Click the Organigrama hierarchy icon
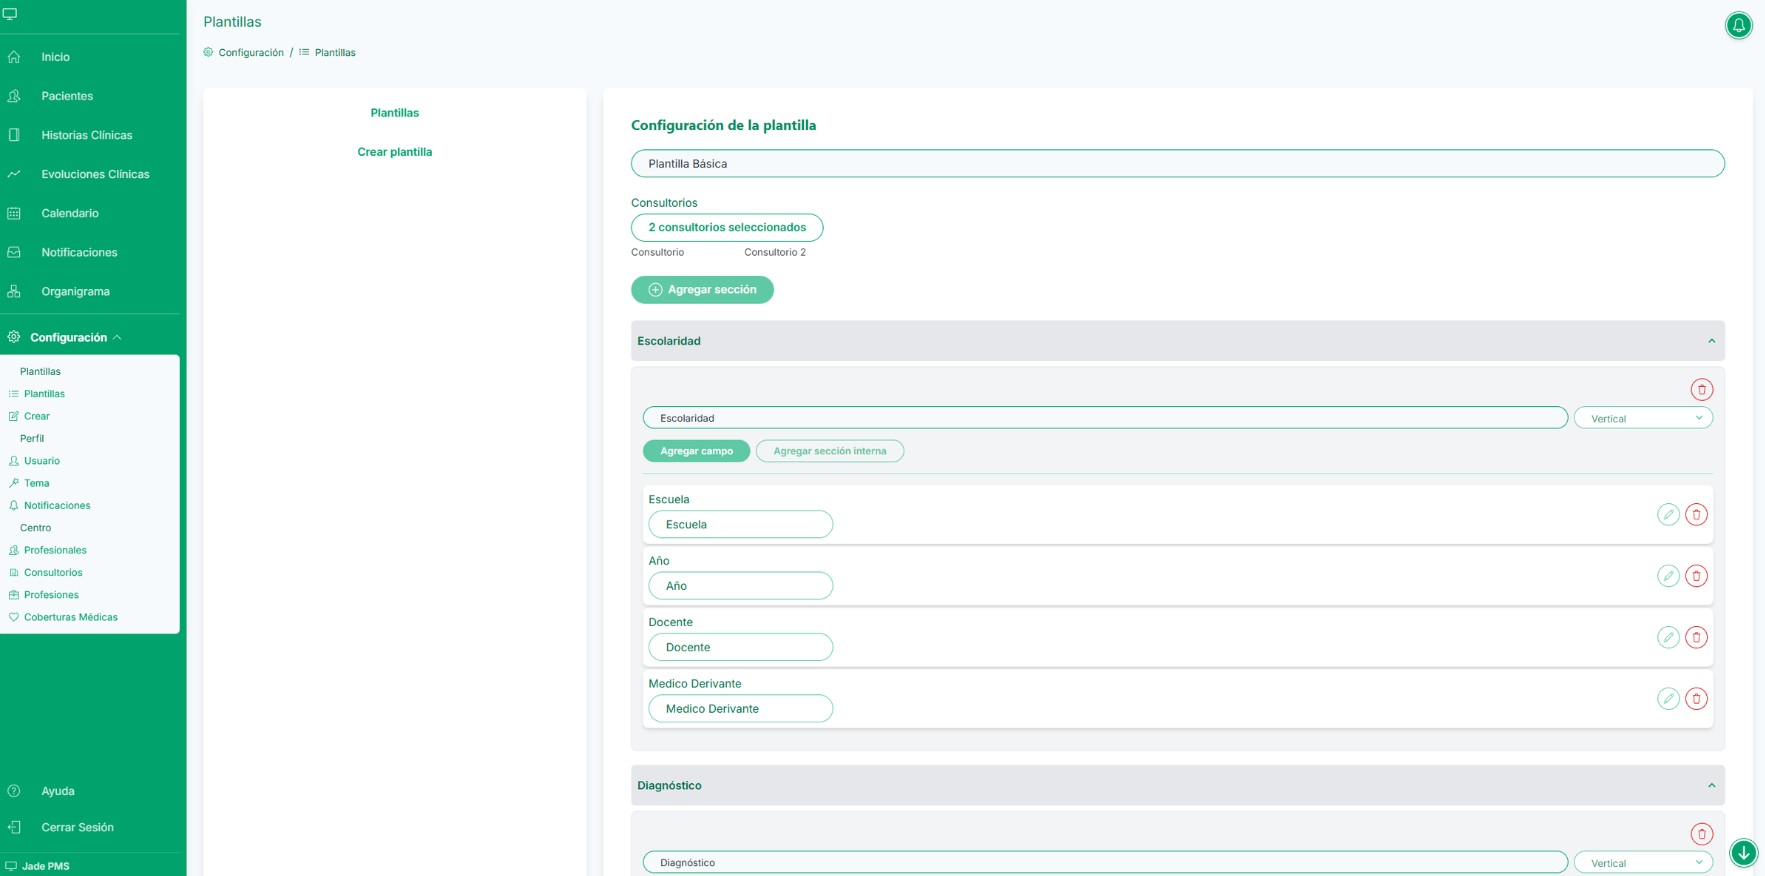Screen dimensions: 1765x876 [x=14, y=291]
